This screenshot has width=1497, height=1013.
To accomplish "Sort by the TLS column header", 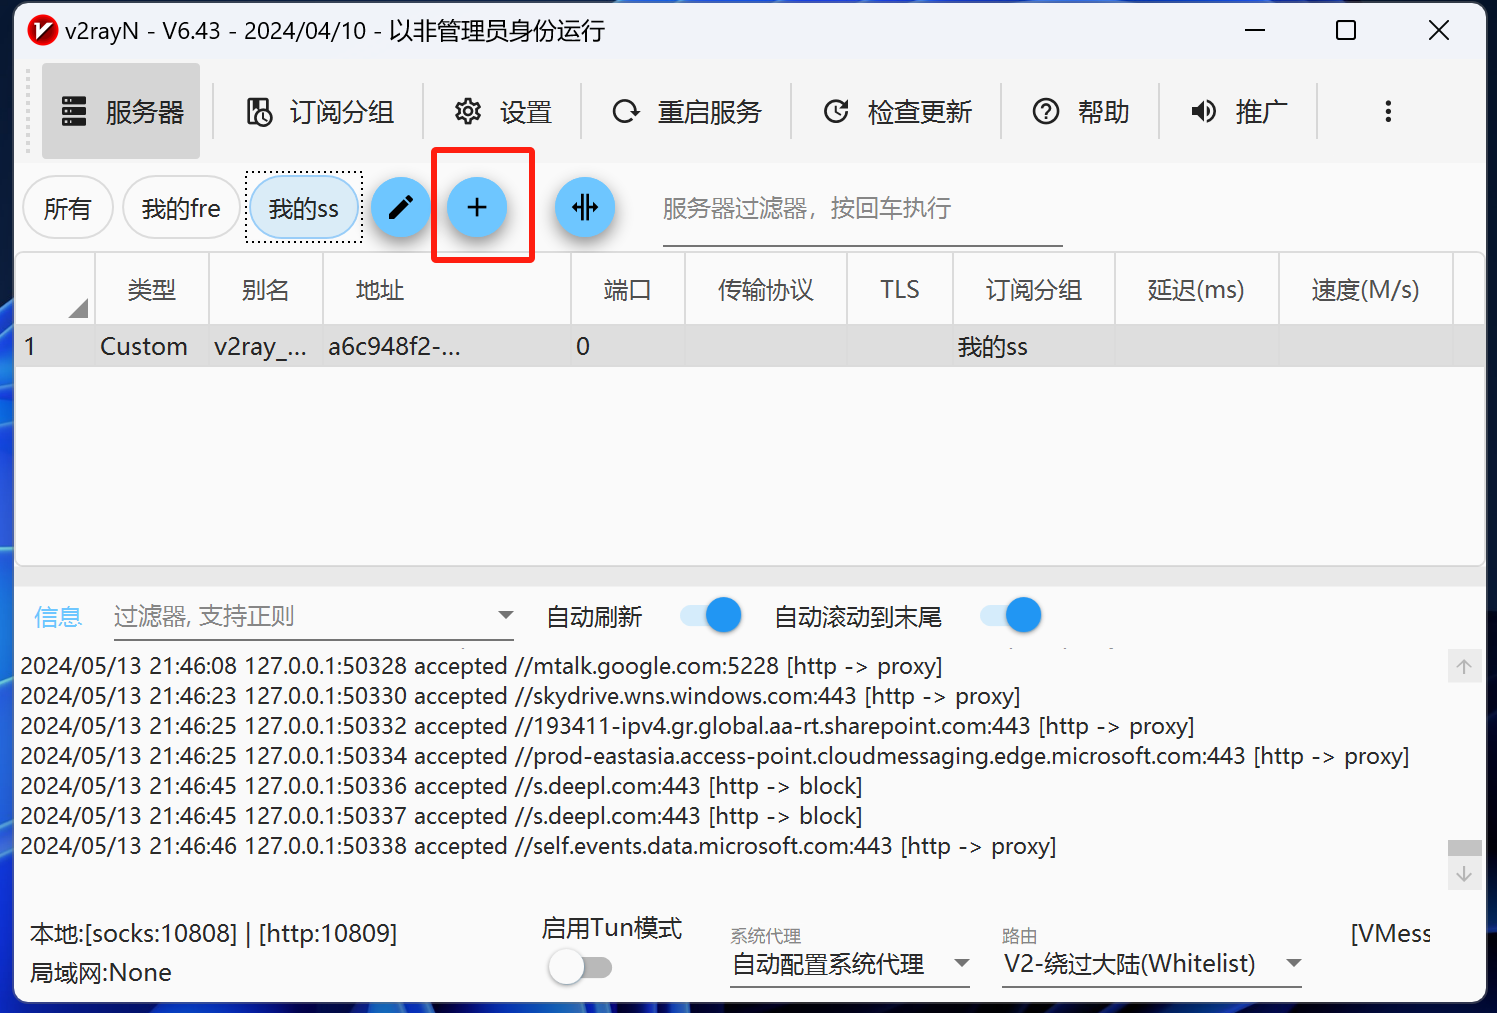I will pyautogui.click(x=900, y=290).
